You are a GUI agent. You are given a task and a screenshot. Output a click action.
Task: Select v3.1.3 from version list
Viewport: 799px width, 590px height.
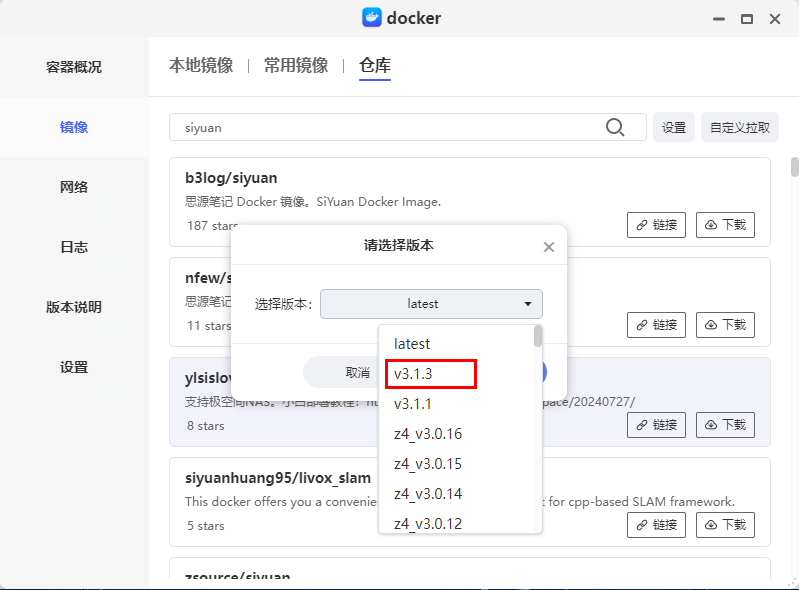click(430, 374)
